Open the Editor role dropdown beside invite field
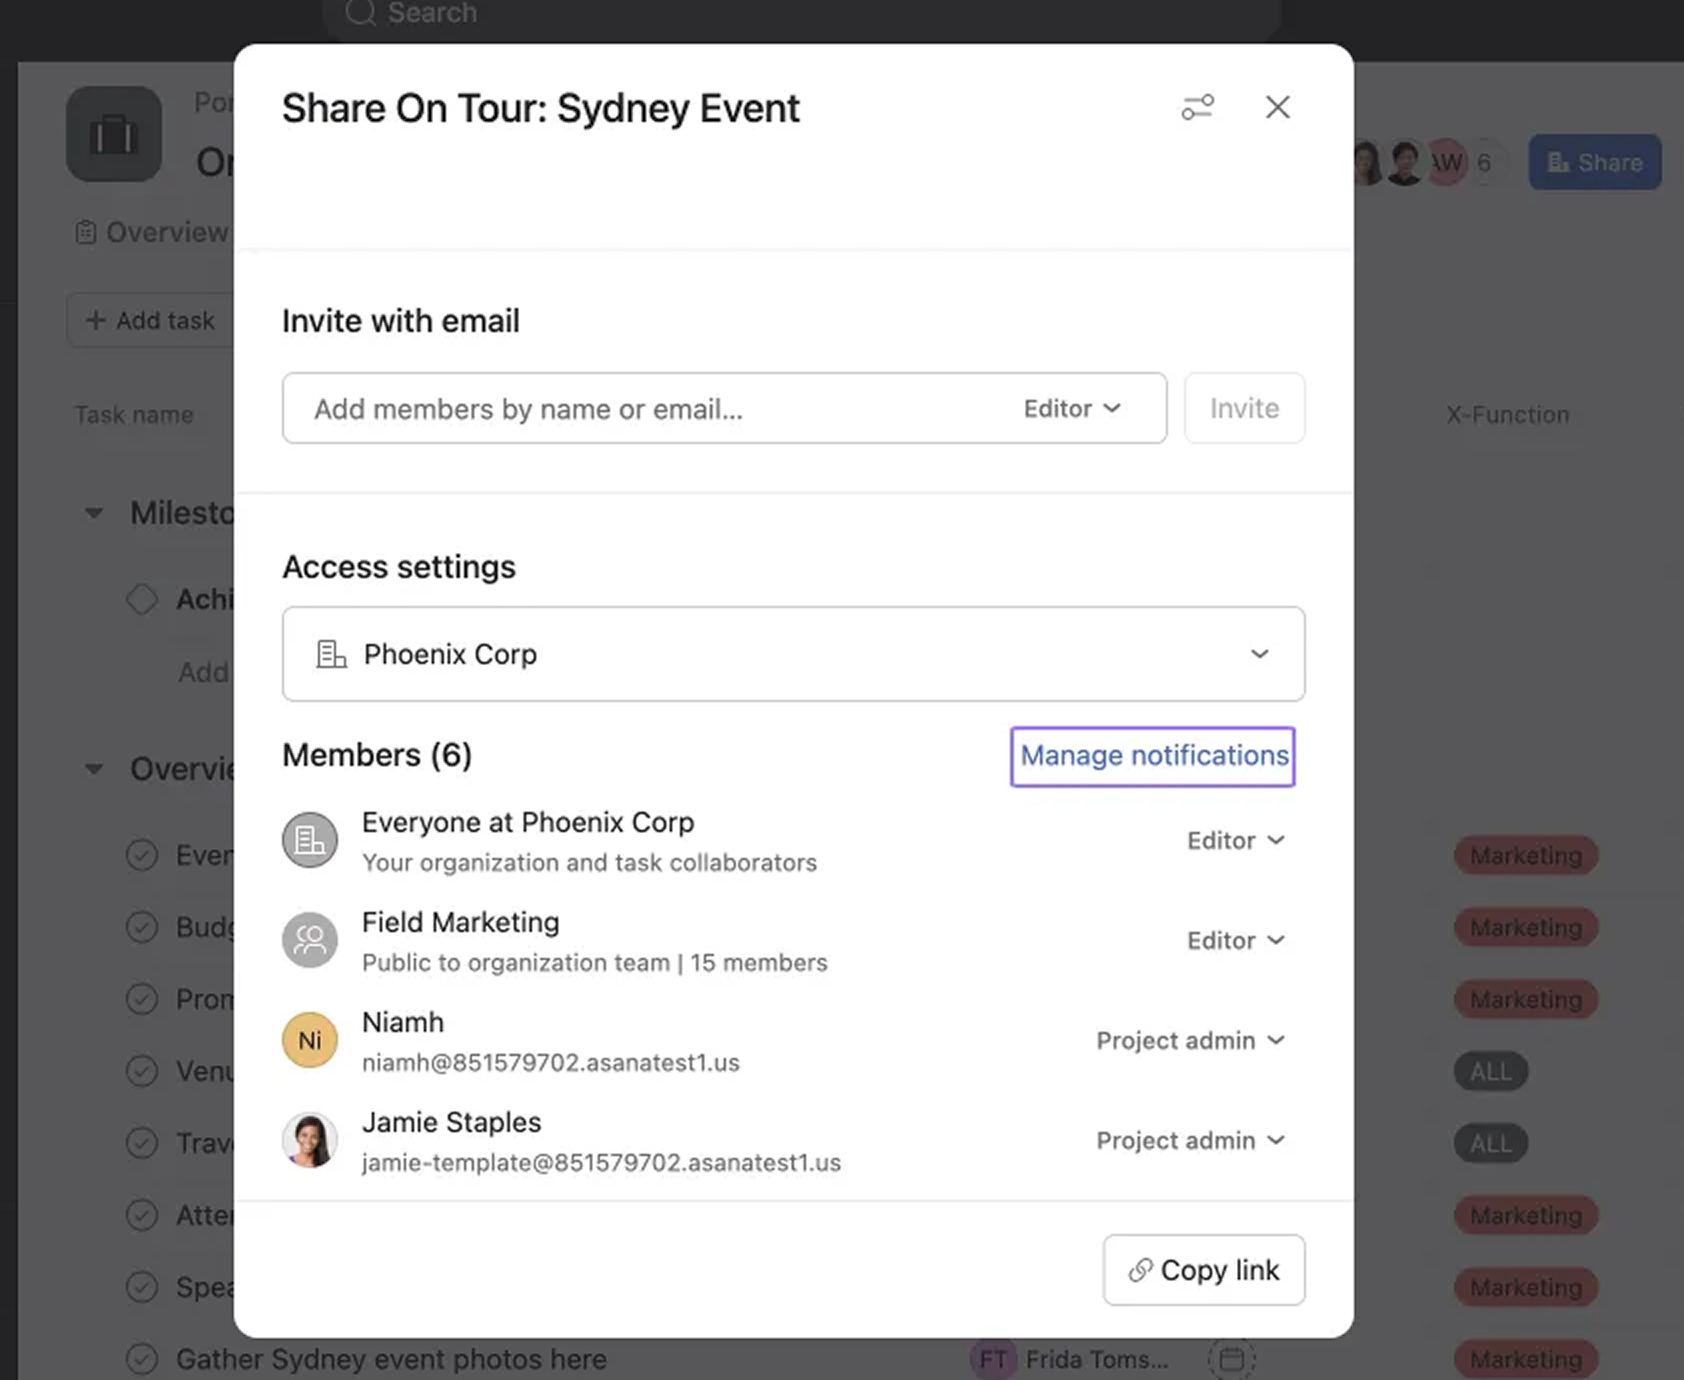 (1070, 408)
